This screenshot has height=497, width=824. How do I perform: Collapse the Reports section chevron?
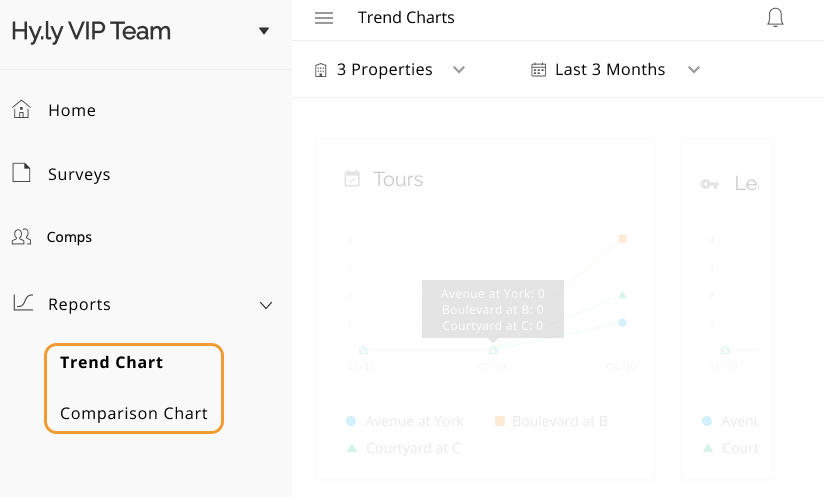tap(266, 305)
